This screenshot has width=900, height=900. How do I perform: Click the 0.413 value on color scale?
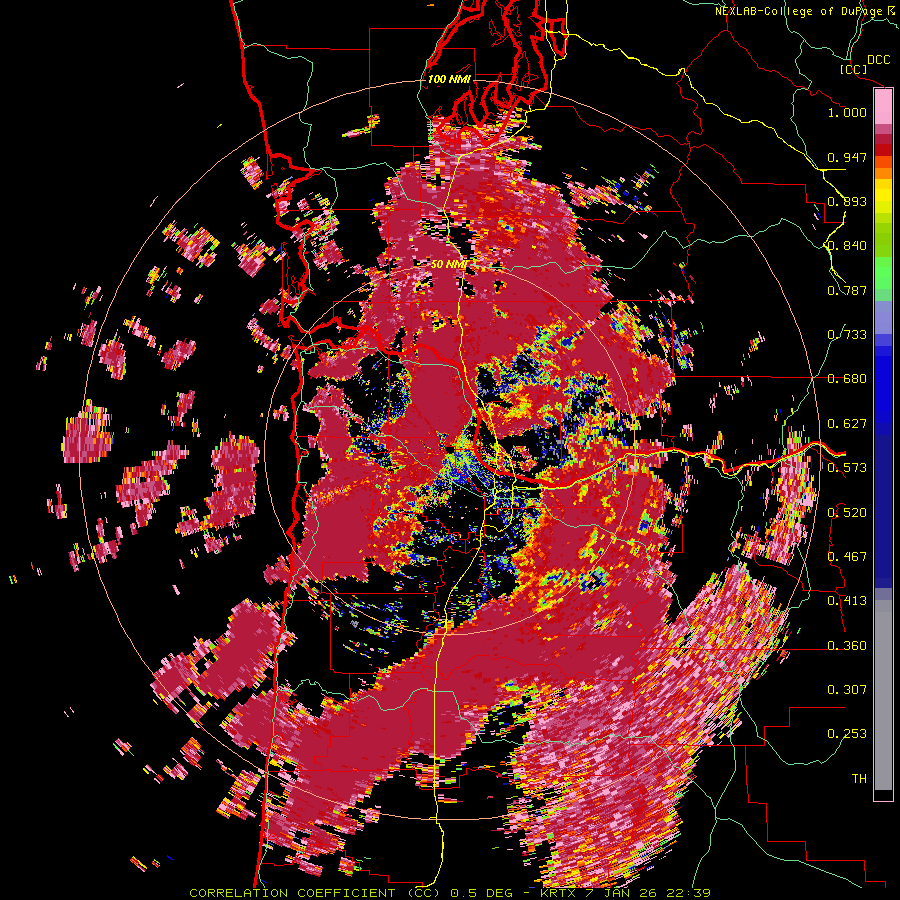847,601
